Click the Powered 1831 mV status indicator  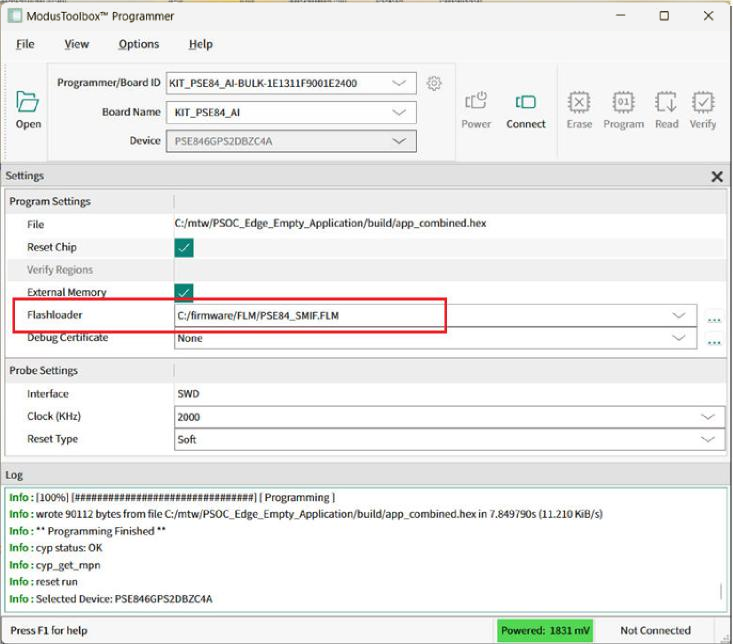click(x=545, y=630)
